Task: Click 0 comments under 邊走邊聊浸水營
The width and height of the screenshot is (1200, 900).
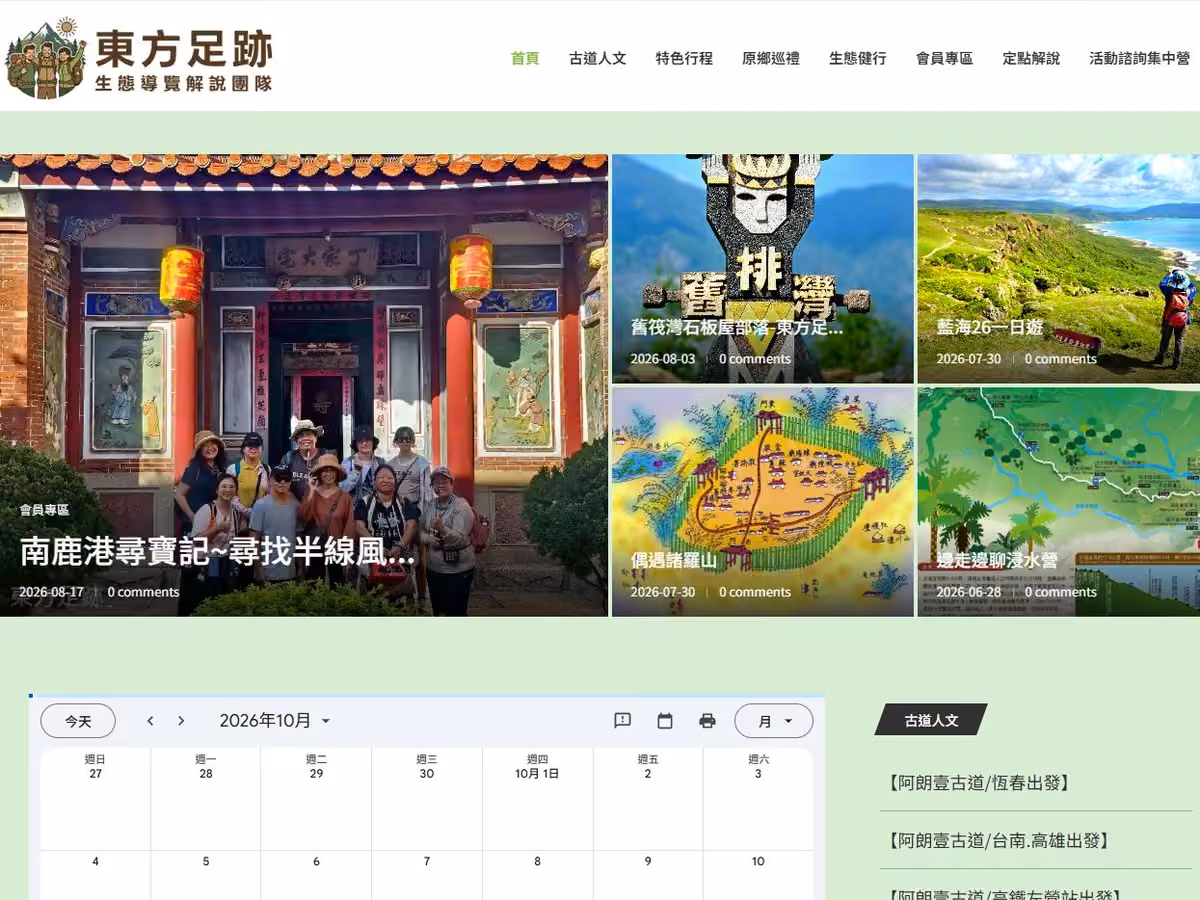Action: pos(1060,592)
